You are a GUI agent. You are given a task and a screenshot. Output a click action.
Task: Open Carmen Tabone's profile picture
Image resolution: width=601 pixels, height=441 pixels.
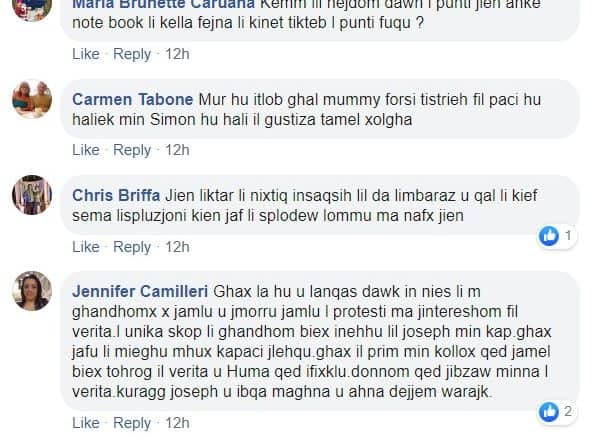click(30, 102)
